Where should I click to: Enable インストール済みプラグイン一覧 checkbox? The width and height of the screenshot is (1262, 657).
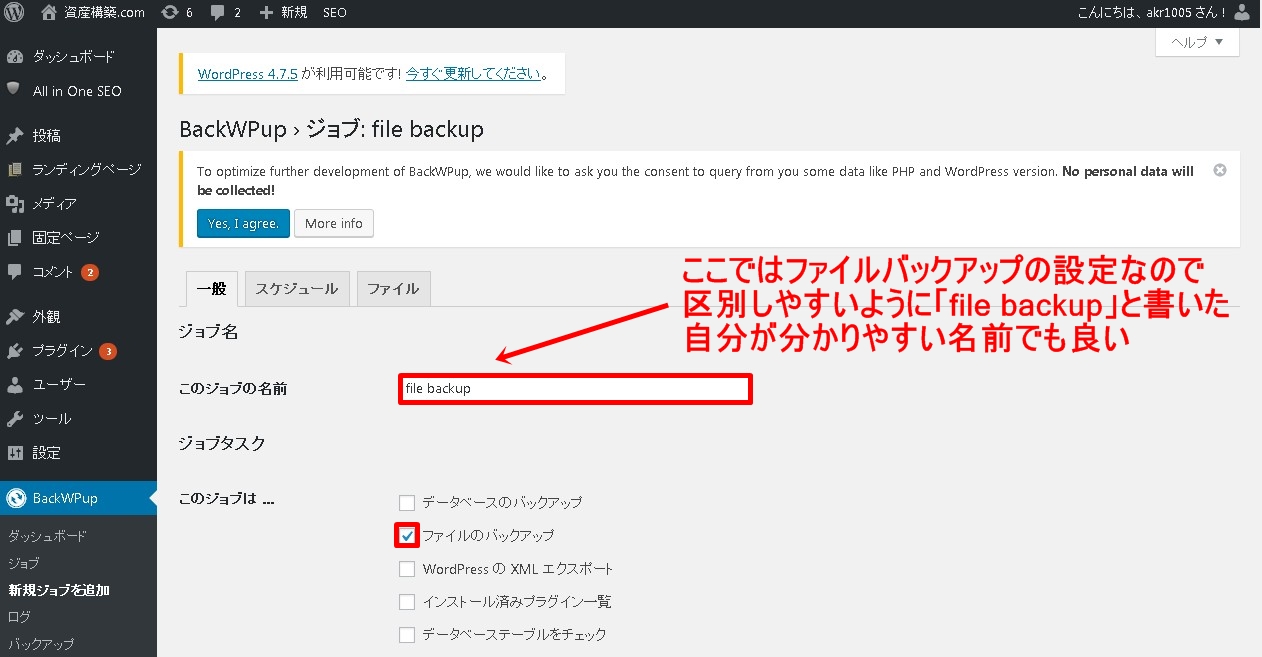tap(407, 602)
